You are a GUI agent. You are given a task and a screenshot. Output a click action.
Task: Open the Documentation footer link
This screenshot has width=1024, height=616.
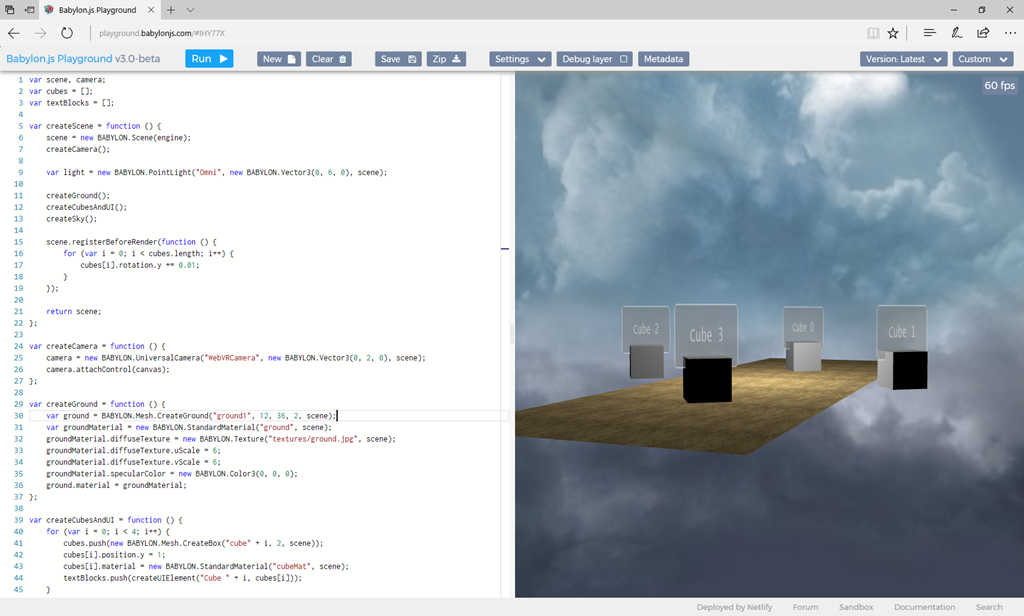pyautogui.click(x=924, y=607)
